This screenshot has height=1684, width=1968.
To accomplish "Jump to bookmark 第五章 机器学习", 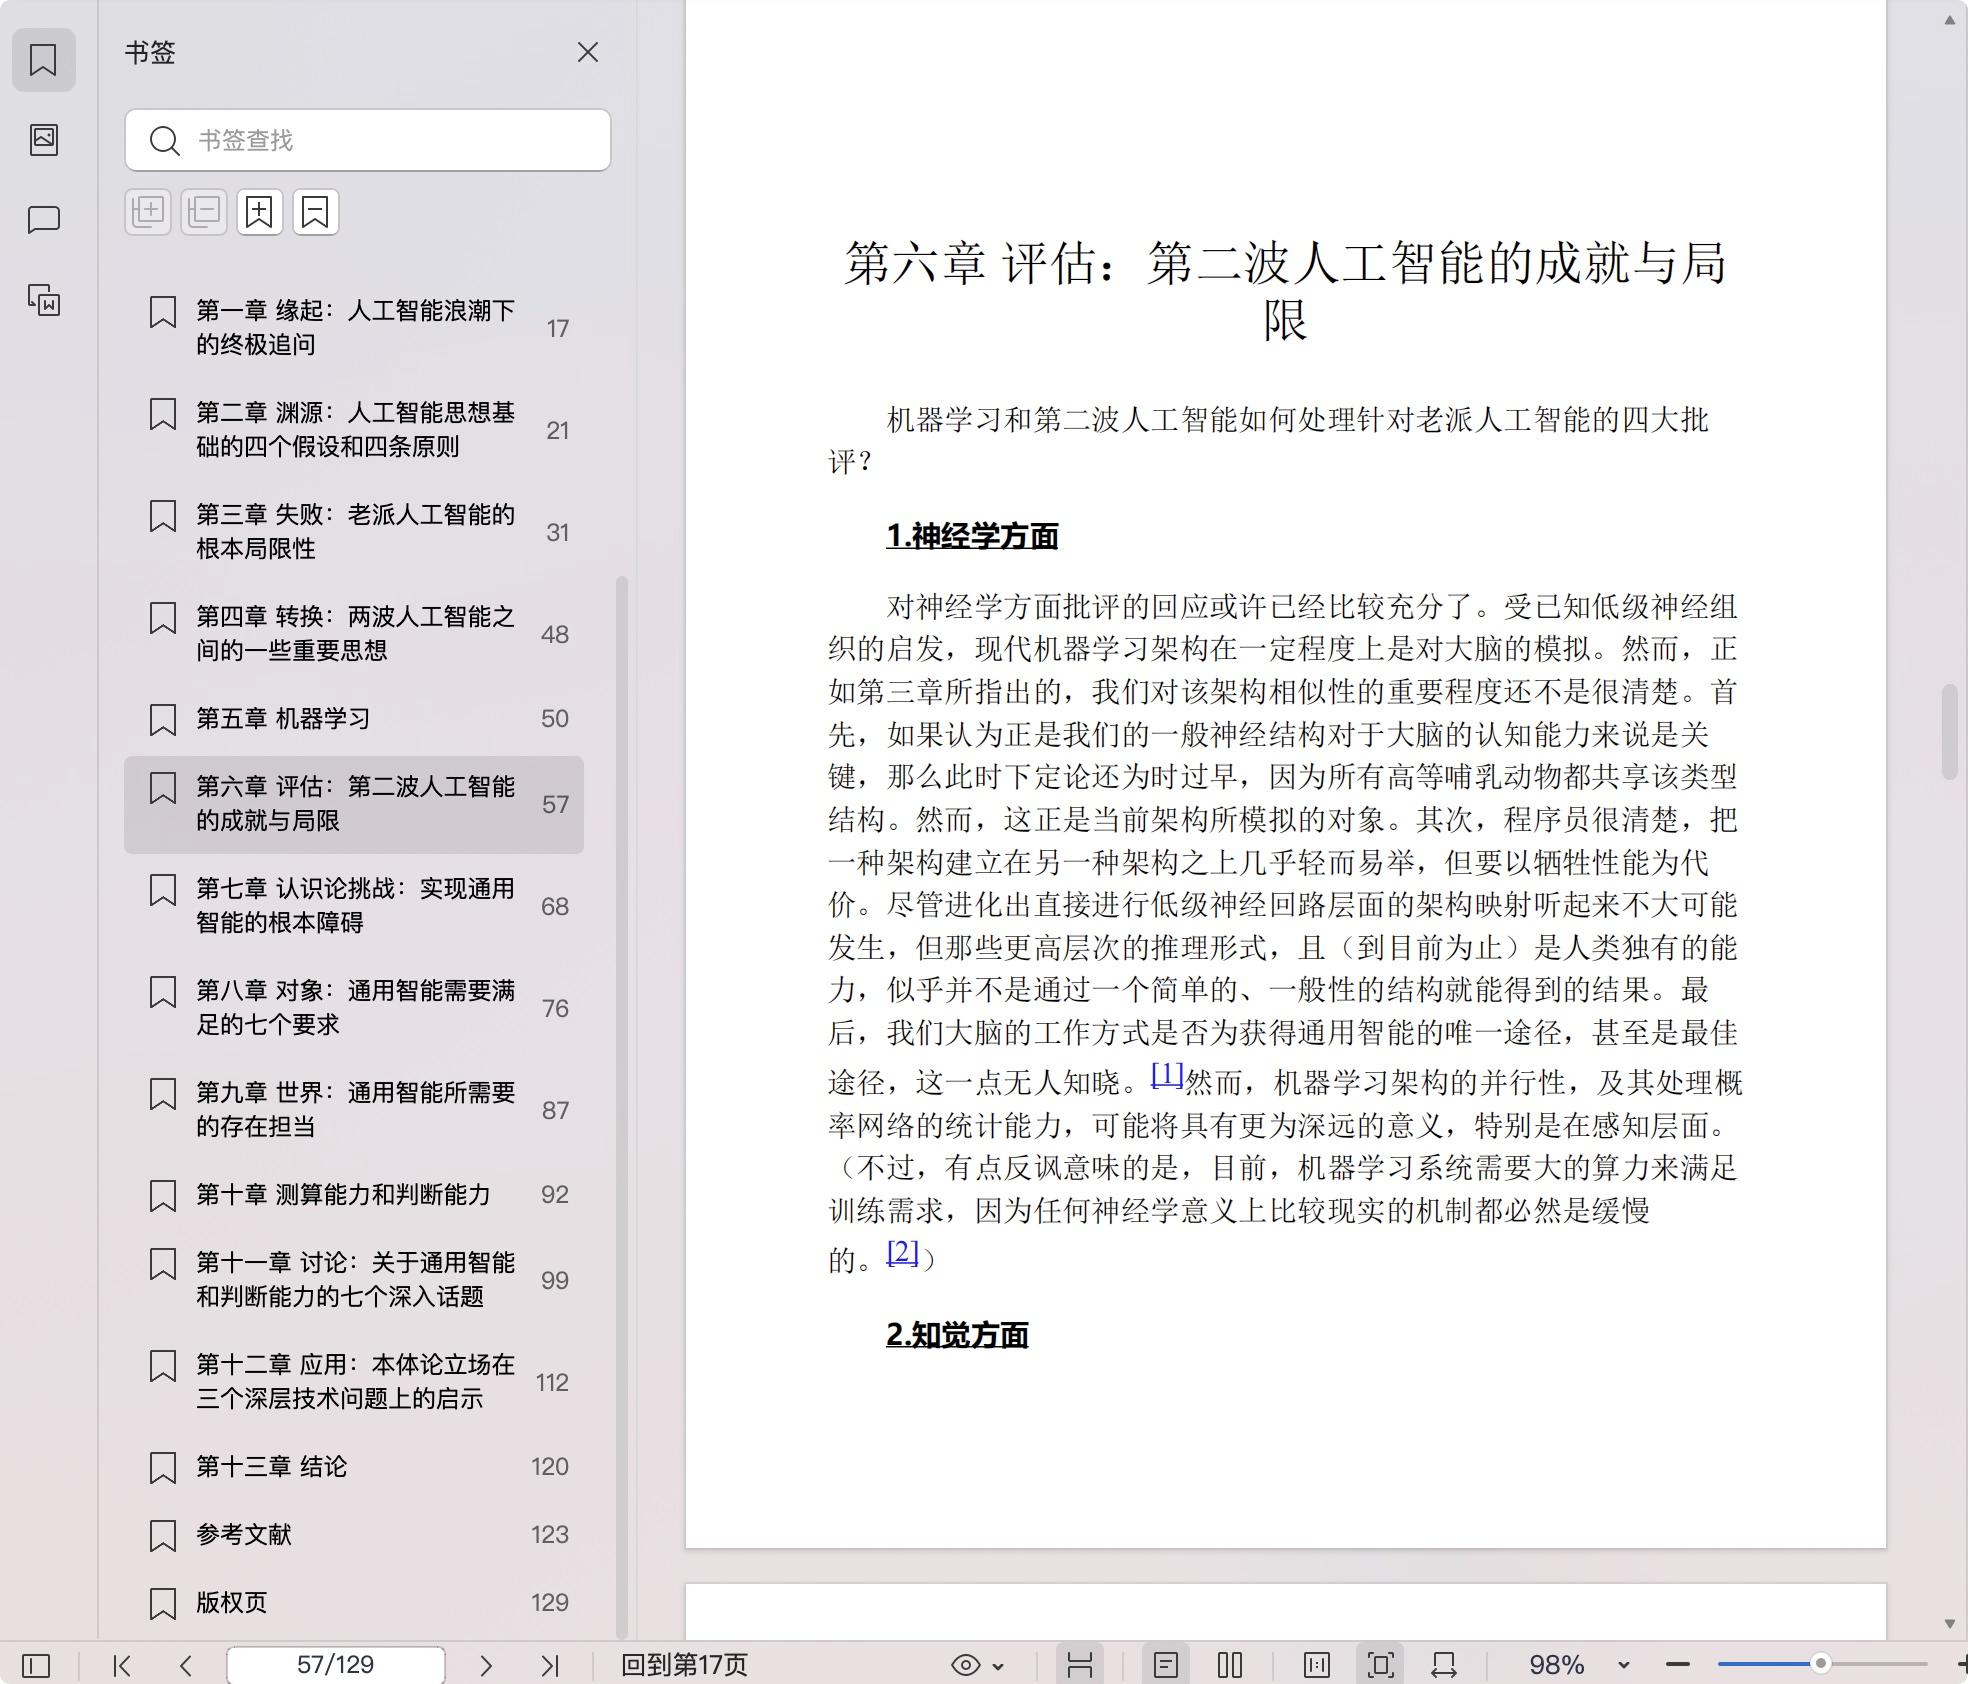I will pos(354,719).
